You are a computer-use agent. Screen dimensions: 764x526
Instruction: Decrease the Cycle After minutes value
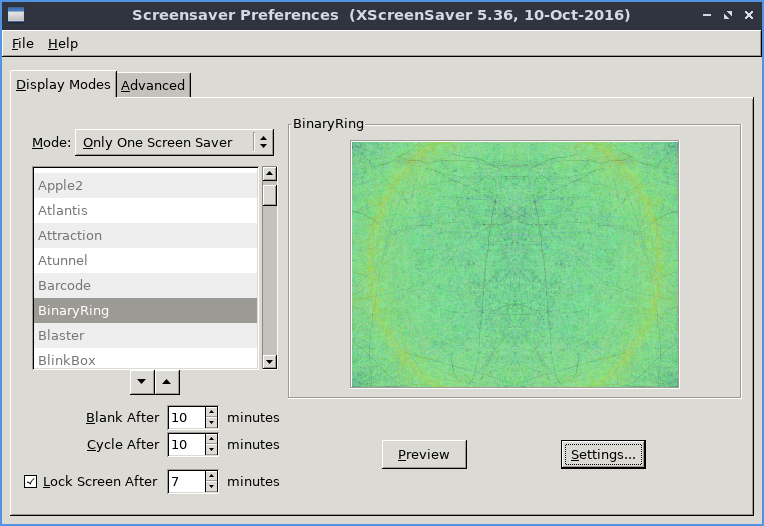point(211,450)
